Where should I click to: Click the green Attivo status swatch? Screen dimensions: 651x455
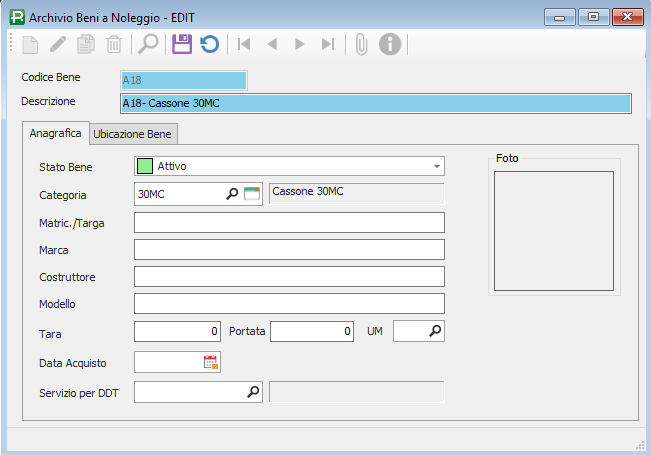click(x=145, y=166)
